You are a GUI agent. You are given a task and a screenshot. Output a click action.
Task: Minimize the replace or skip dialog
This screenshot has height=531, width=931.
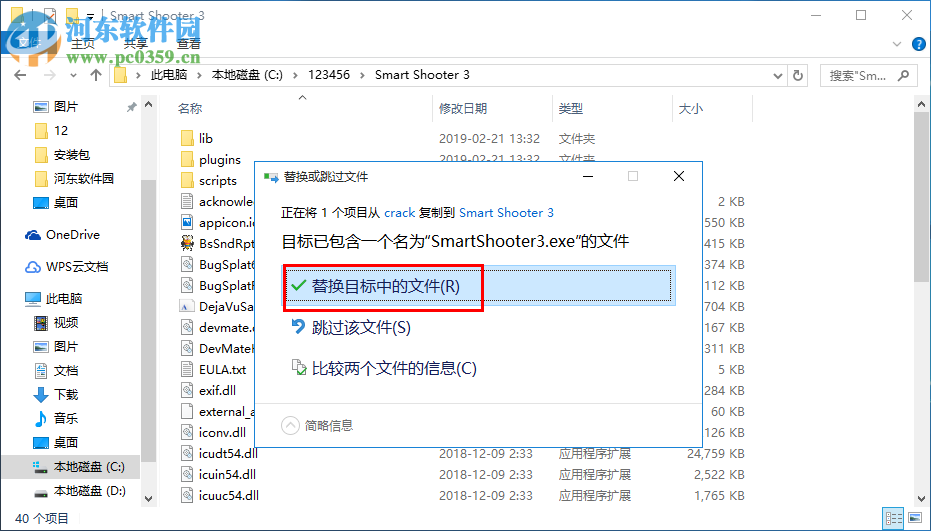(x=588, y=176)
